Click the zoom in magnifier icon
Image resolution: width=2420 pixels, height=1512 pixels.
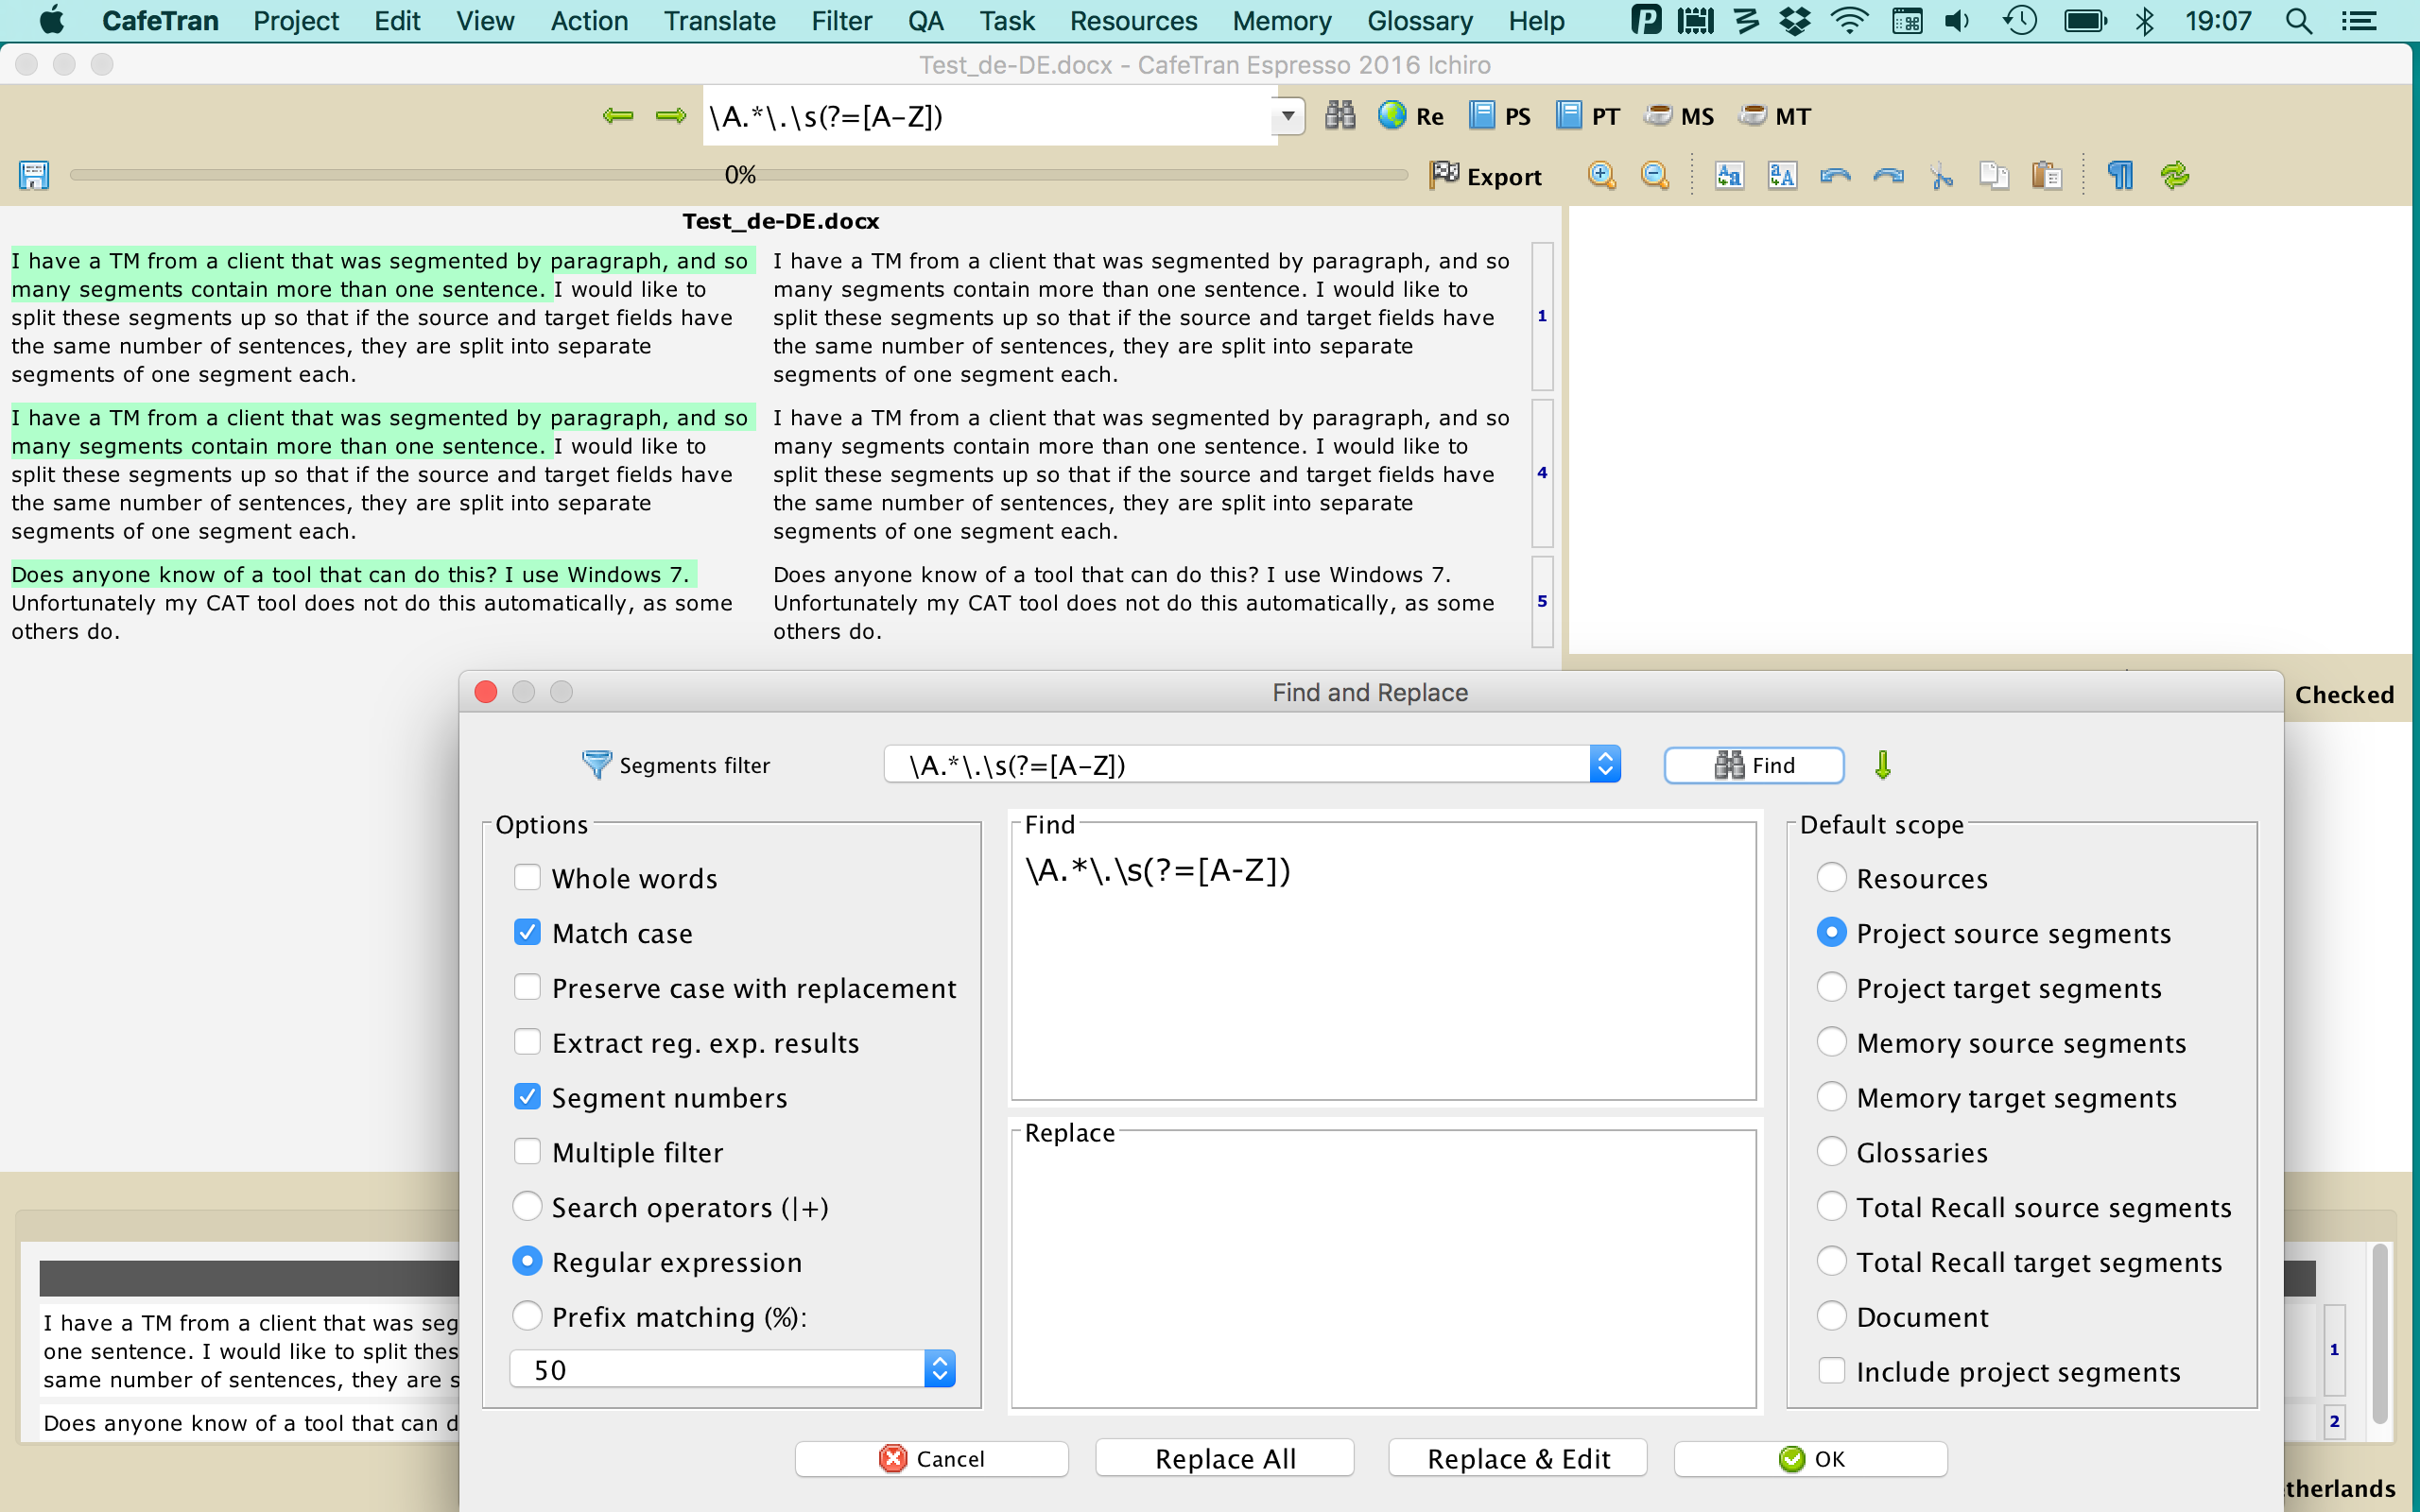pos(1601,176)
